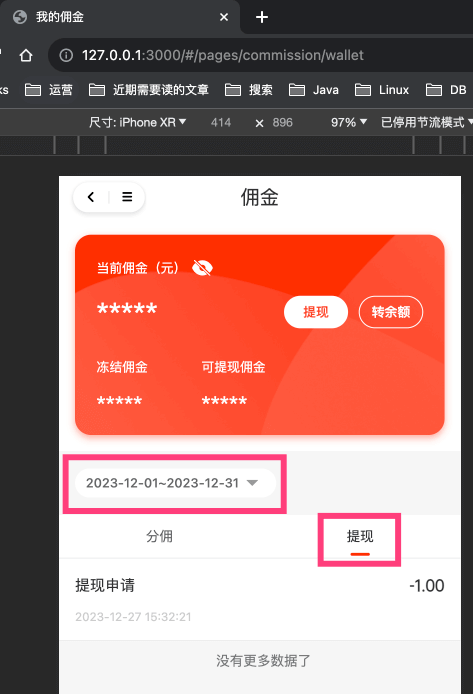Click the 提现申请 record row

pyautogui.click(x=260, y=599)
